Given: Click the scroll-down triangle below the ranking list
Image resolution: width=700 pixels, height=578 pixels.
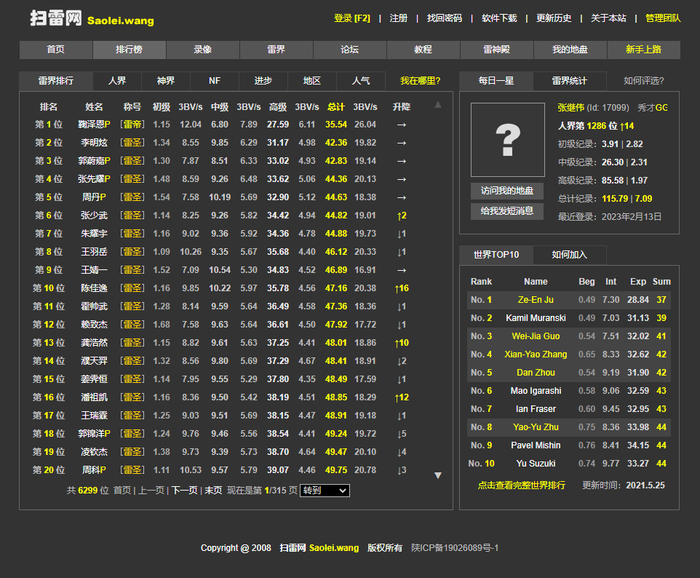Looking at the screenshot, I should 437,475.
